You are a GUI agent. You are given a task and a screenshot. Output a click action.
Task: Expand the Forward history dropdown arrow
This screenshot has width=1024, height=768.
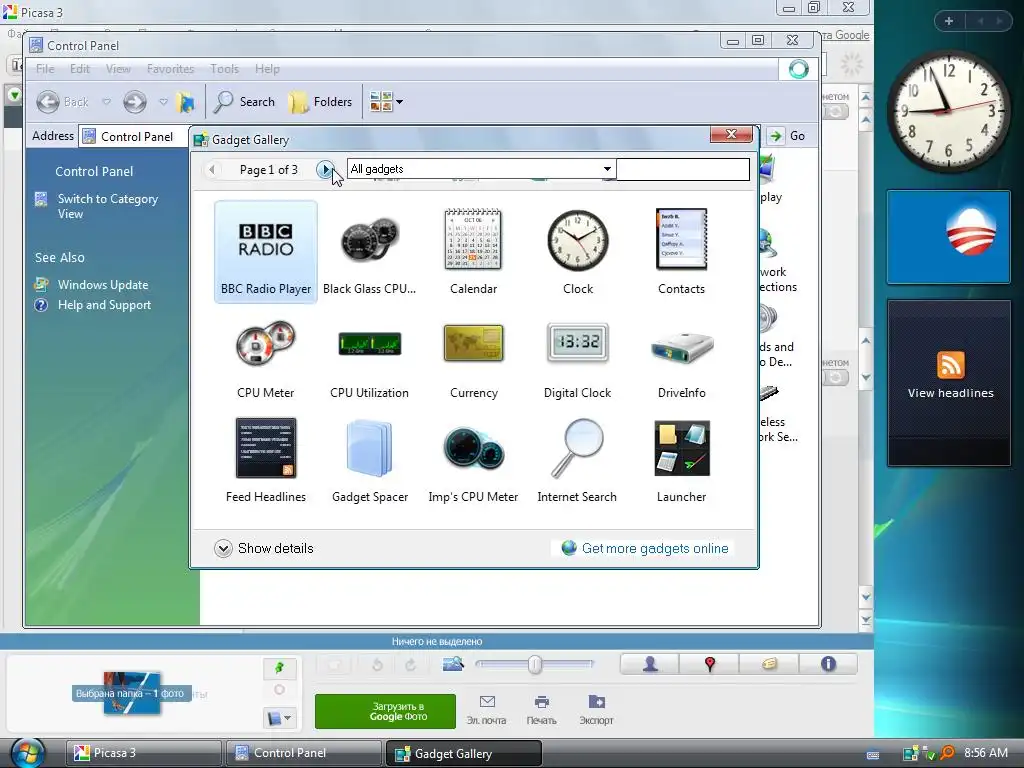tap(163, 102)
